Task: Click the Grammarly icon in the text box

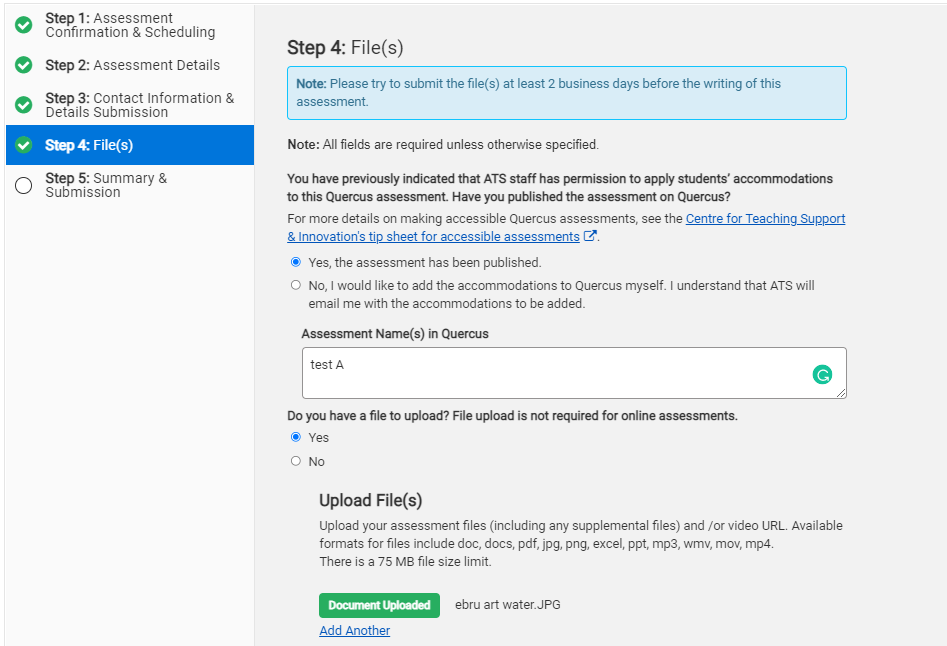Action: point(822,375)
